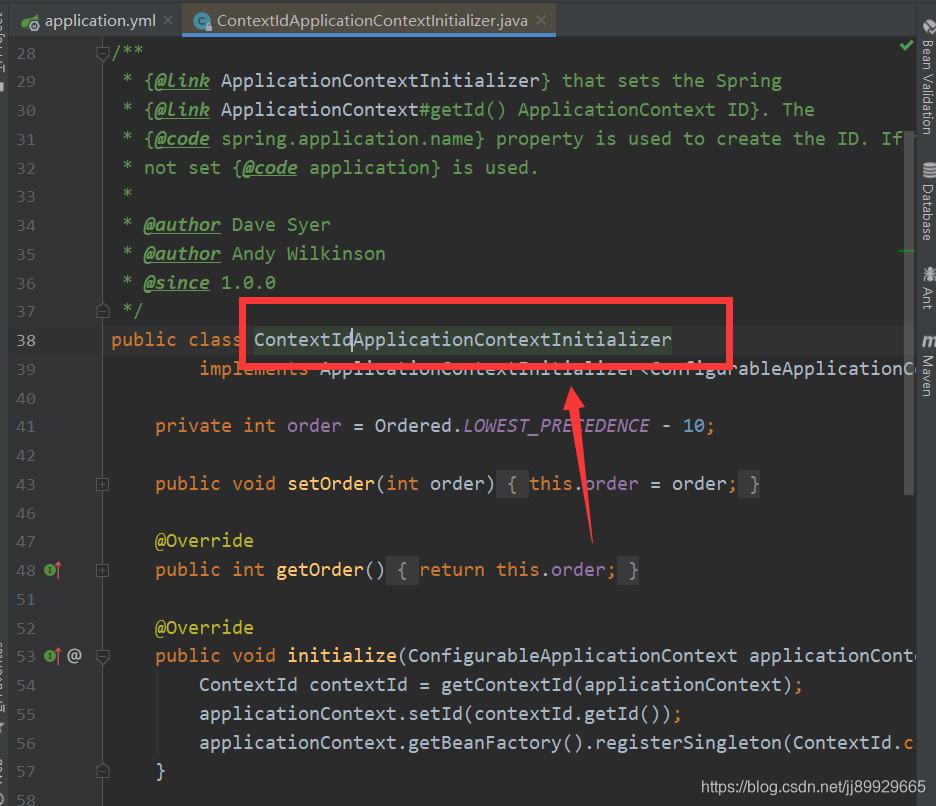The height and width of the screenshot is (806, 936).
Task: Click the author name Andy Wilkinson
Action: point(309,254)
